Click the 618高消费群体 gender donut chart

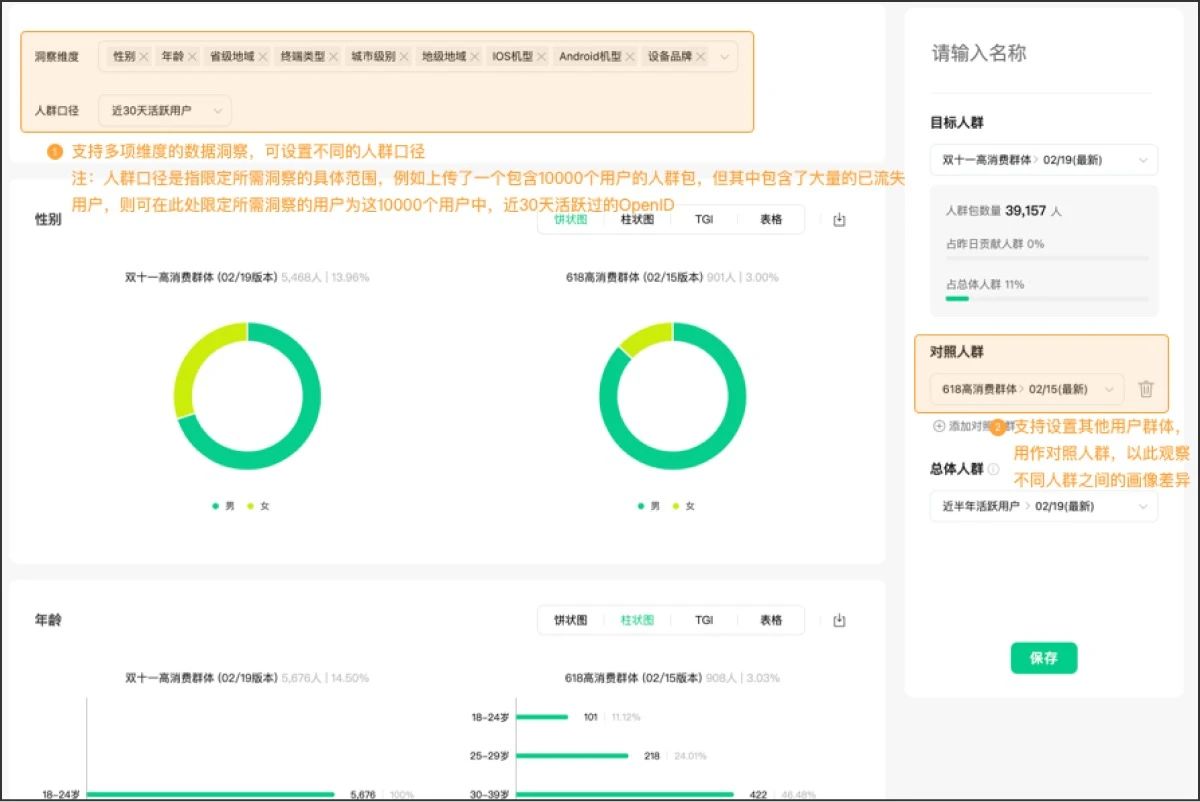(673, 396)
